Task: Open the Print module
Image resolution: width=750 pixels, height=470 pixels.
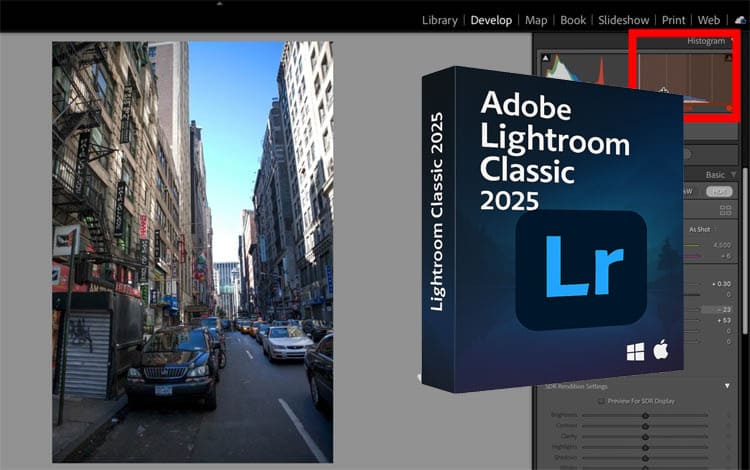Action: point(673,20)
